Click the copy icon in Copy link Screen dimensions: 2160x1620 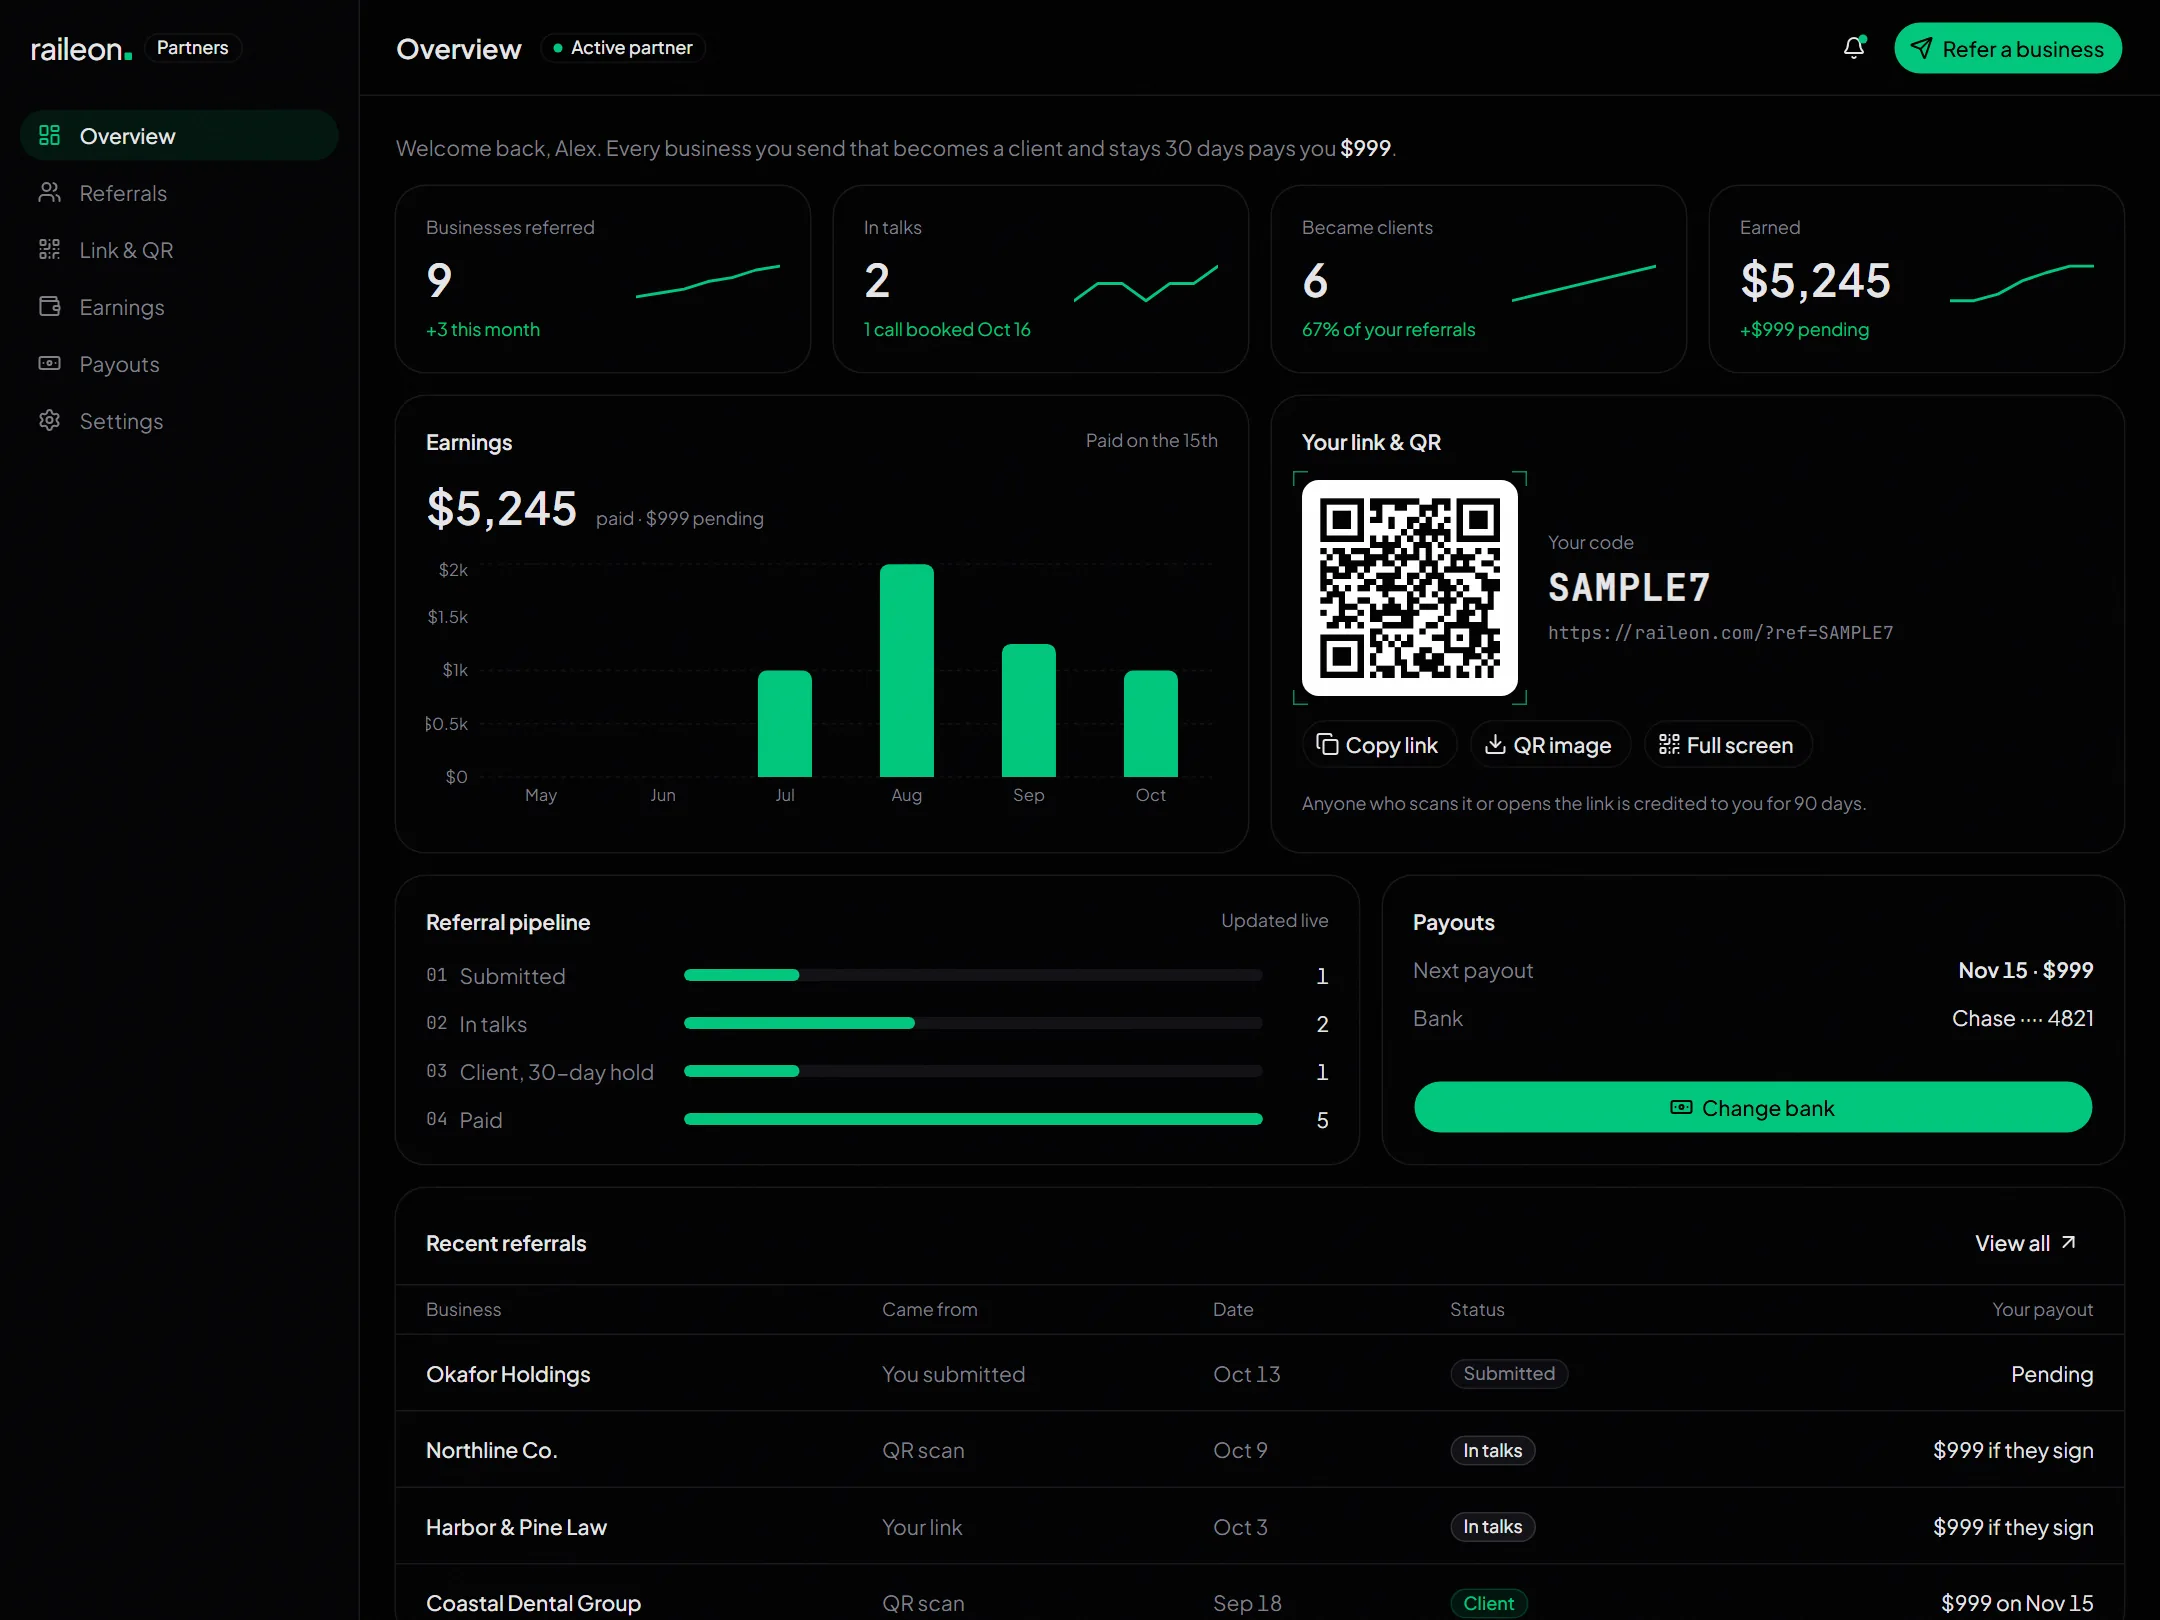click(x=1327, y=744)
